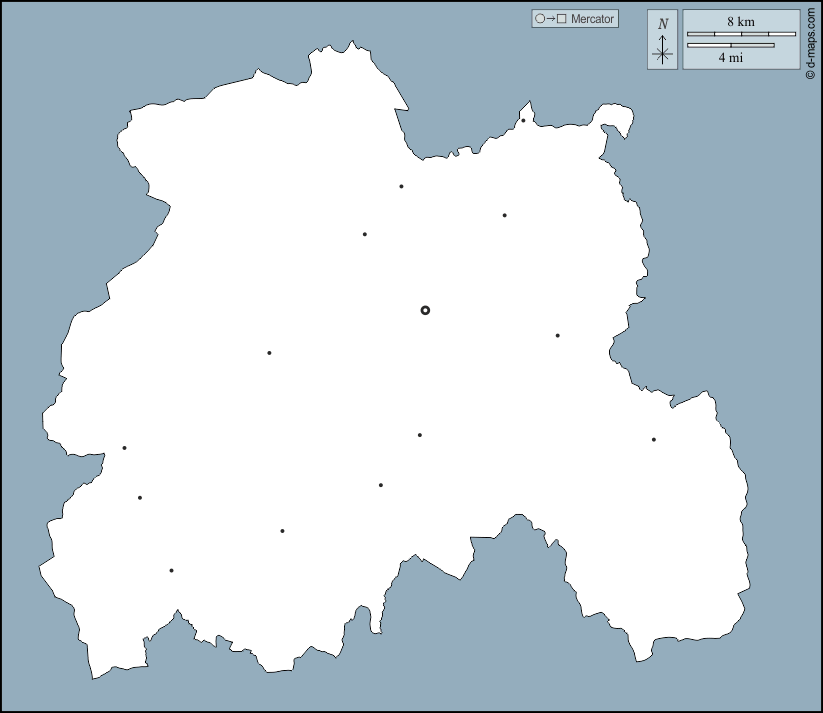Click the city dot just south of the northernmost dot
The height and width of the screenshot is (713, 823).
click(505, 215)
